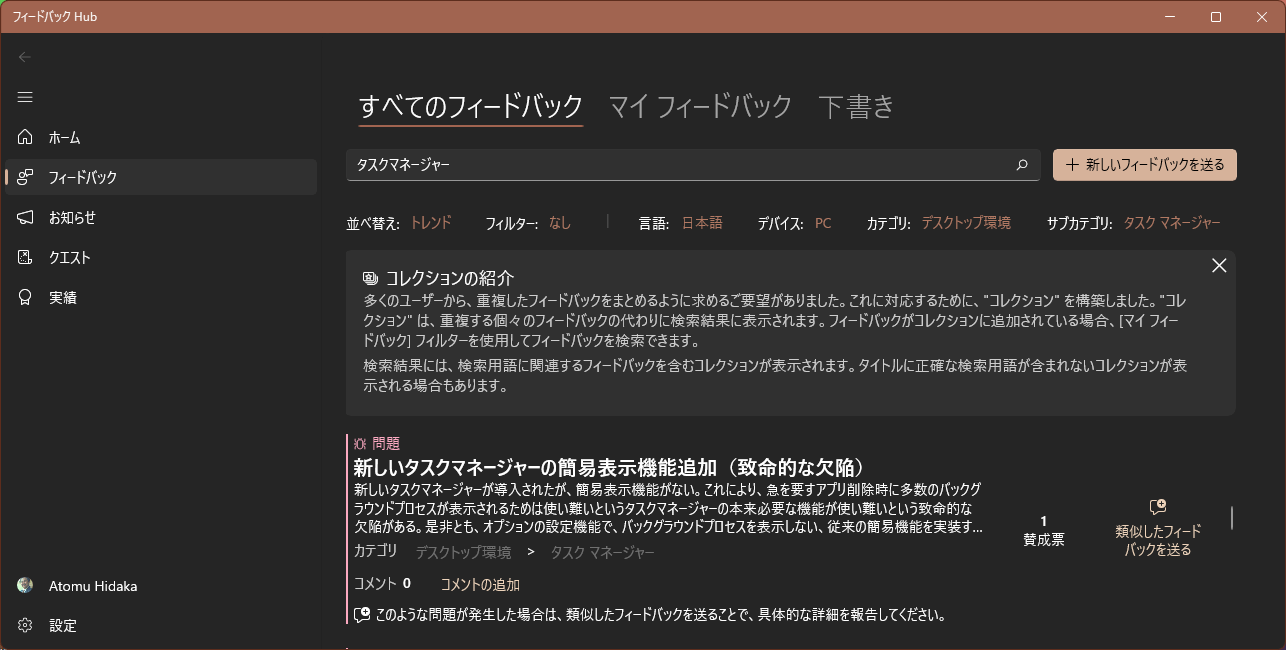Click the 問題 bug icon
This screenshot has width=1286, height=650.
[x=360, y=443]
